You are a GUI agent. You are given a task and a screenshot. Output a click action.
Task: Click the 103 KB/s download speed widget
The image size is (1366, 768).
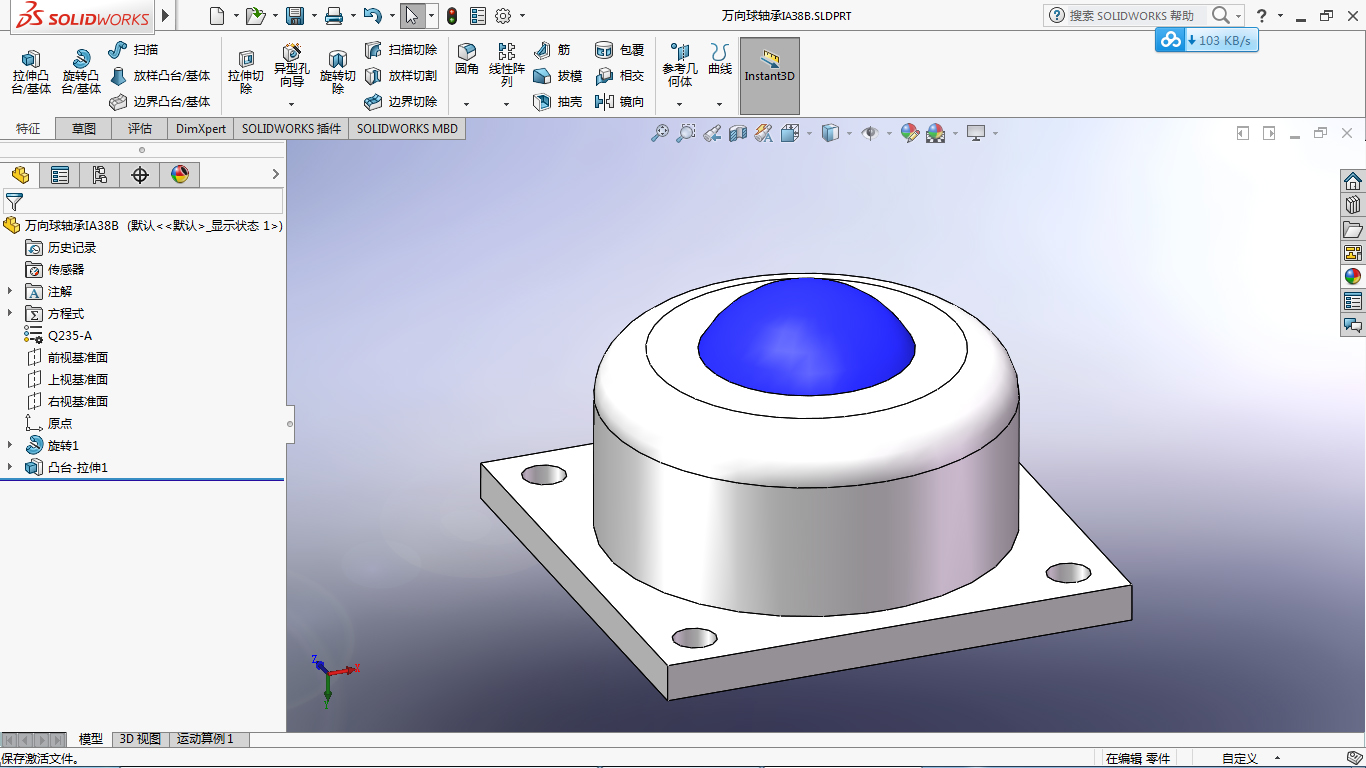pyautogui.click(x=1205, y=40)
